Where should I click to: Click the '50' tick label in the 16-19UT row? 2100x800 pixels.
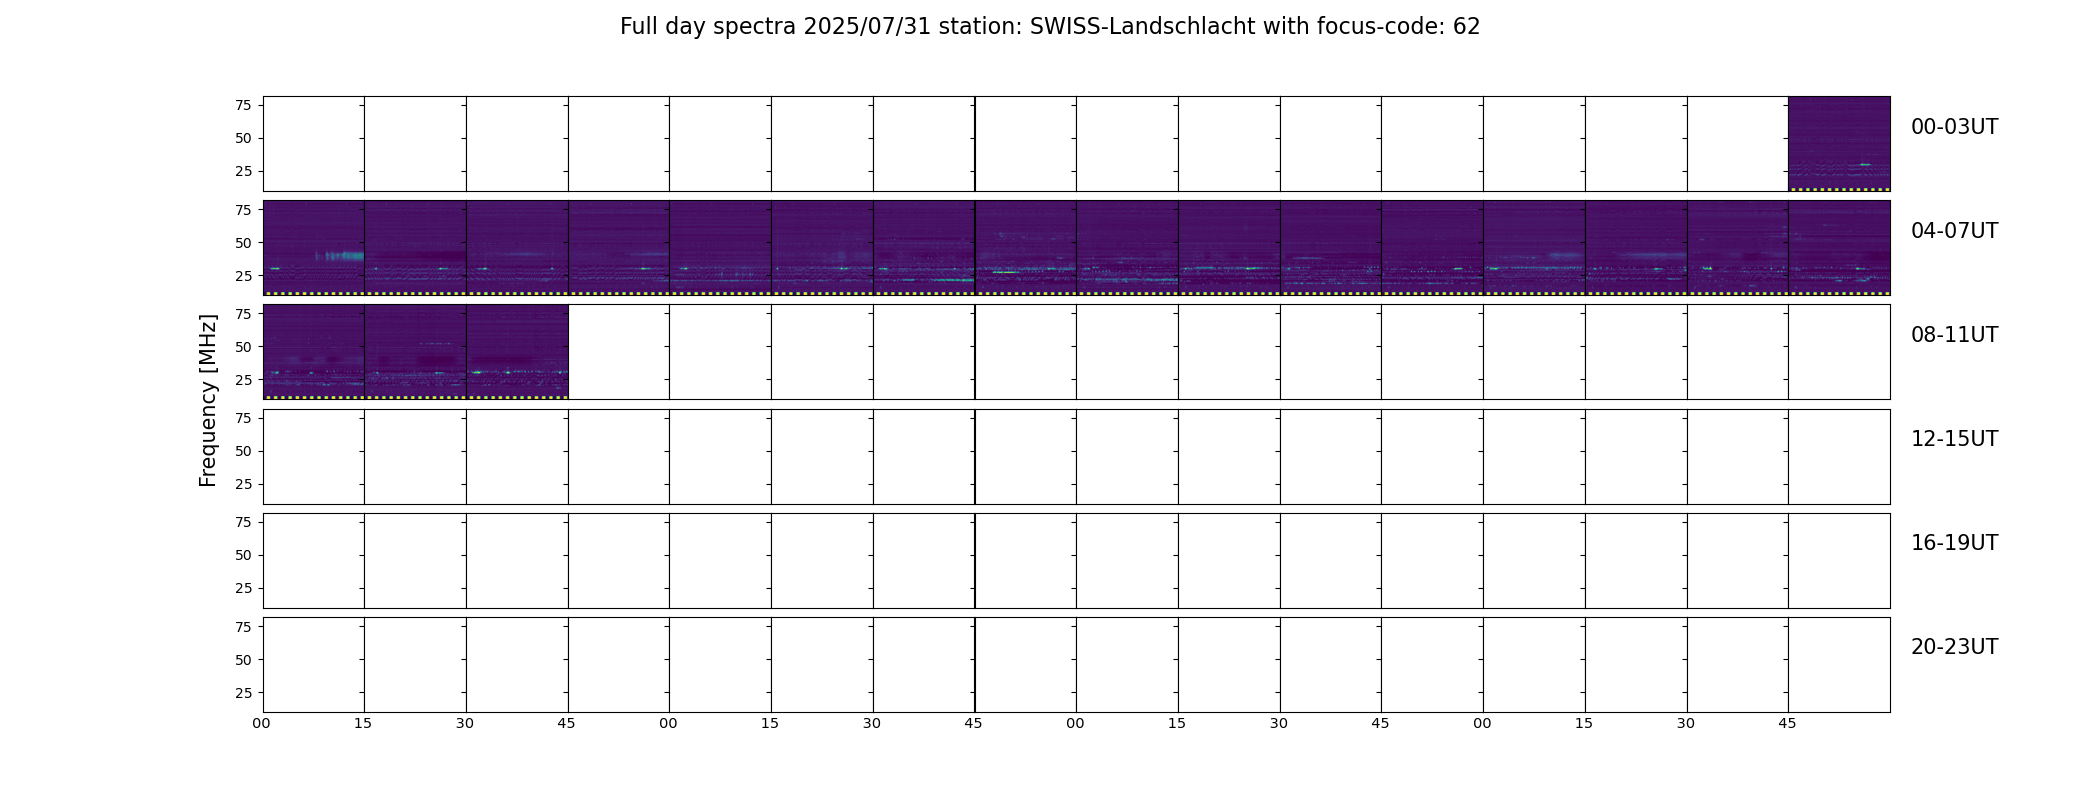pos(243,555)
